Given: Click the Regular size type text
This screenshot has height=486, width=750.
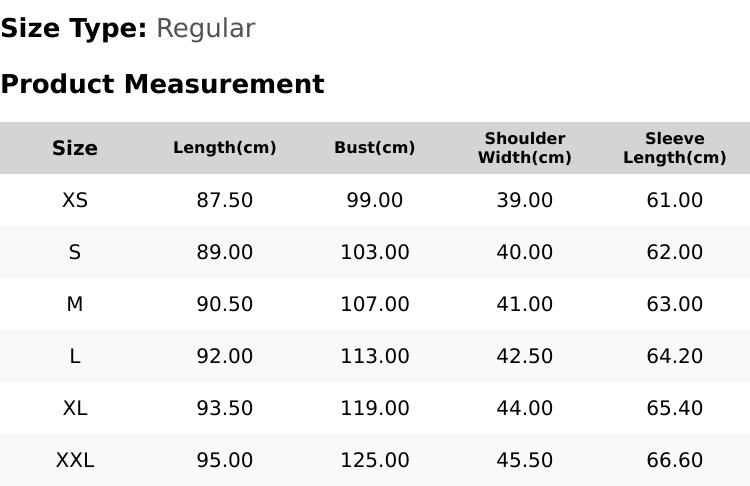Looking at the screenshot, I should (206, 29).
